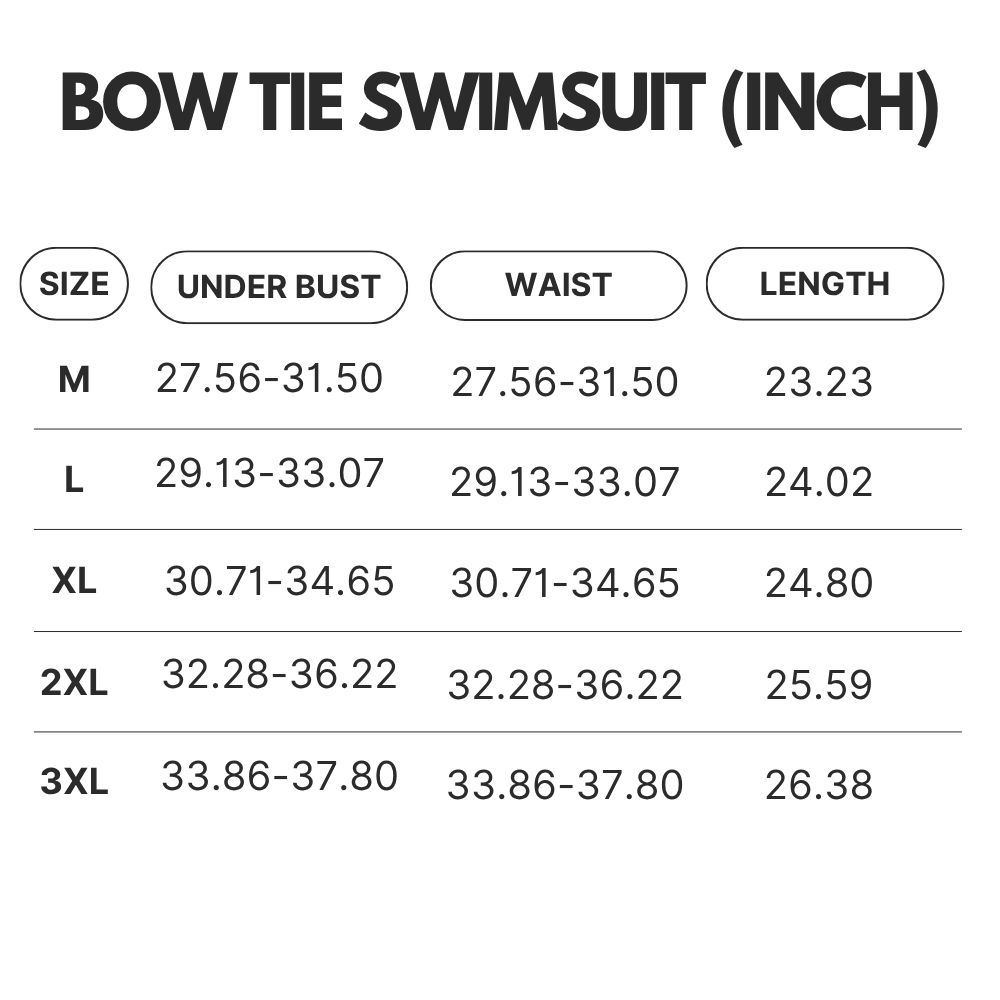Click the XL length value 24.80

819,583
